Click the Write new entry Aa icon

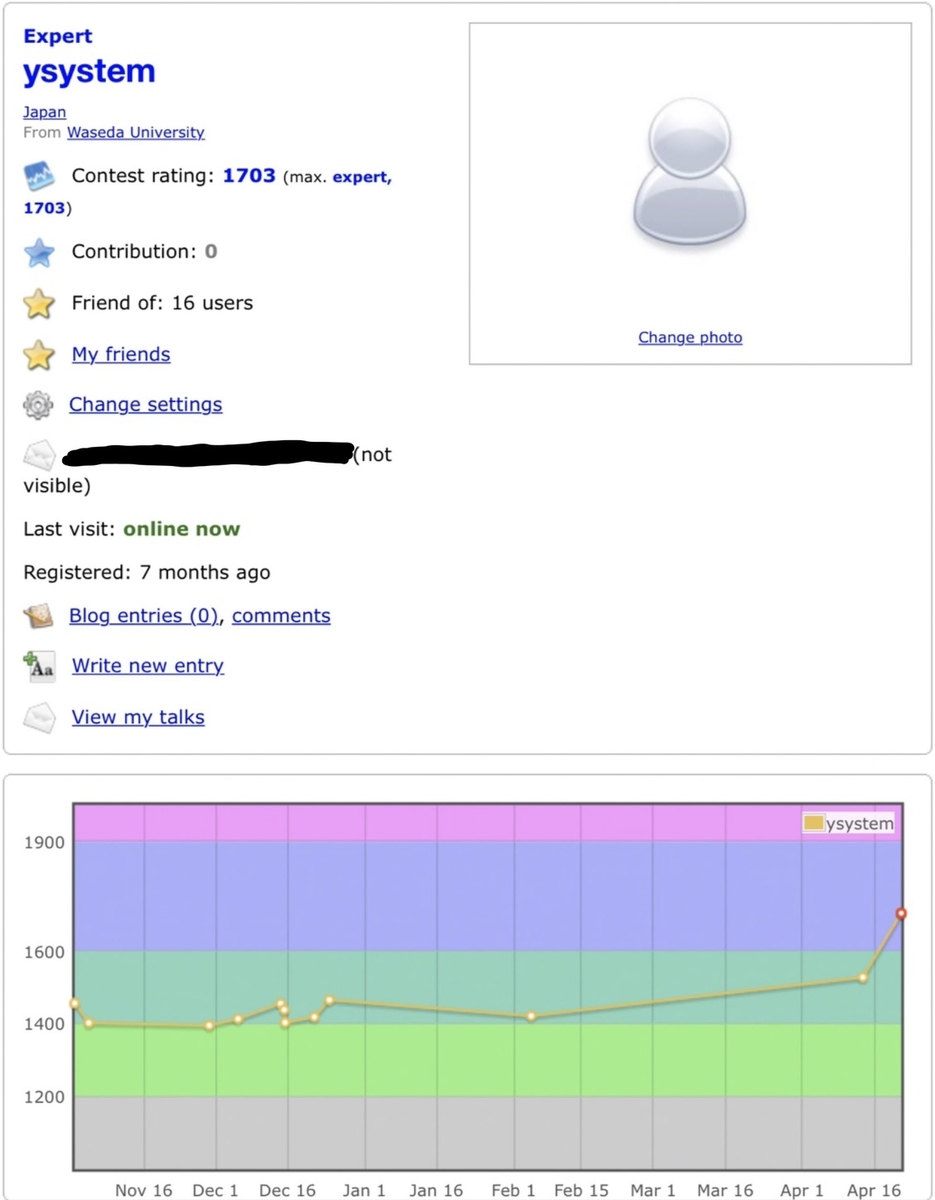[x=38, y=666]
